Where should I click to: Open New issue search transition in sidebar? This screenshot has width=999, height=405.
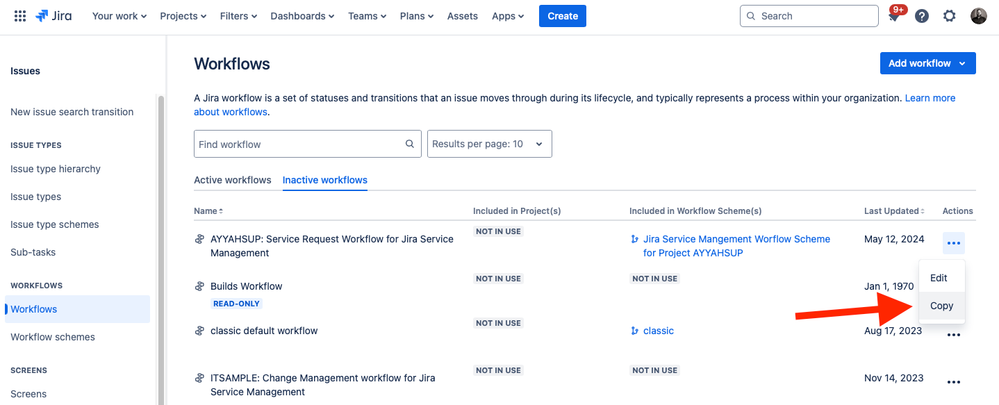click(72, 112)
